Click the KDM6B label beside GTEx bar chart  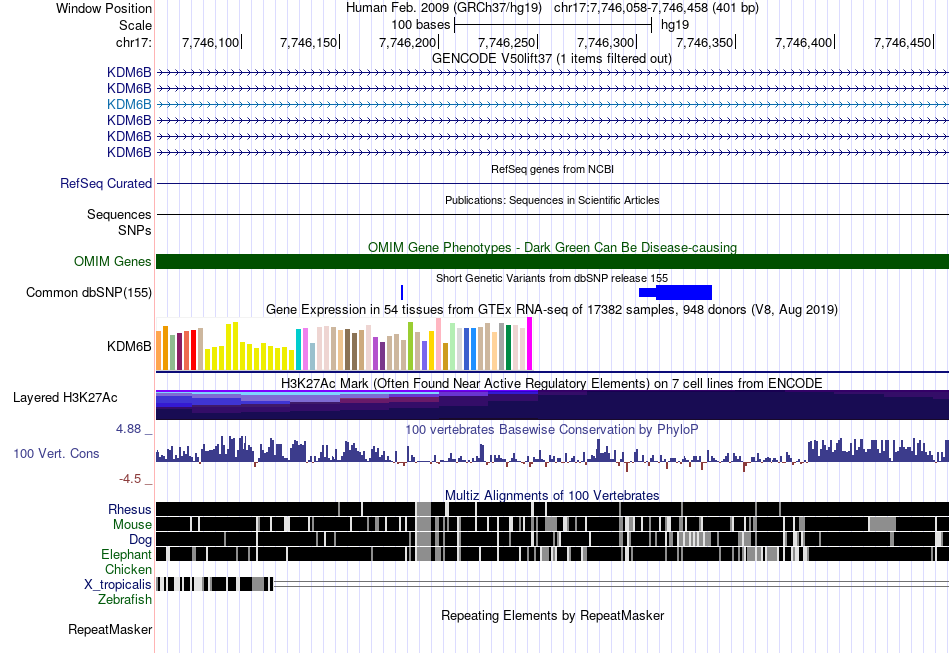click(x=129, y=346)
